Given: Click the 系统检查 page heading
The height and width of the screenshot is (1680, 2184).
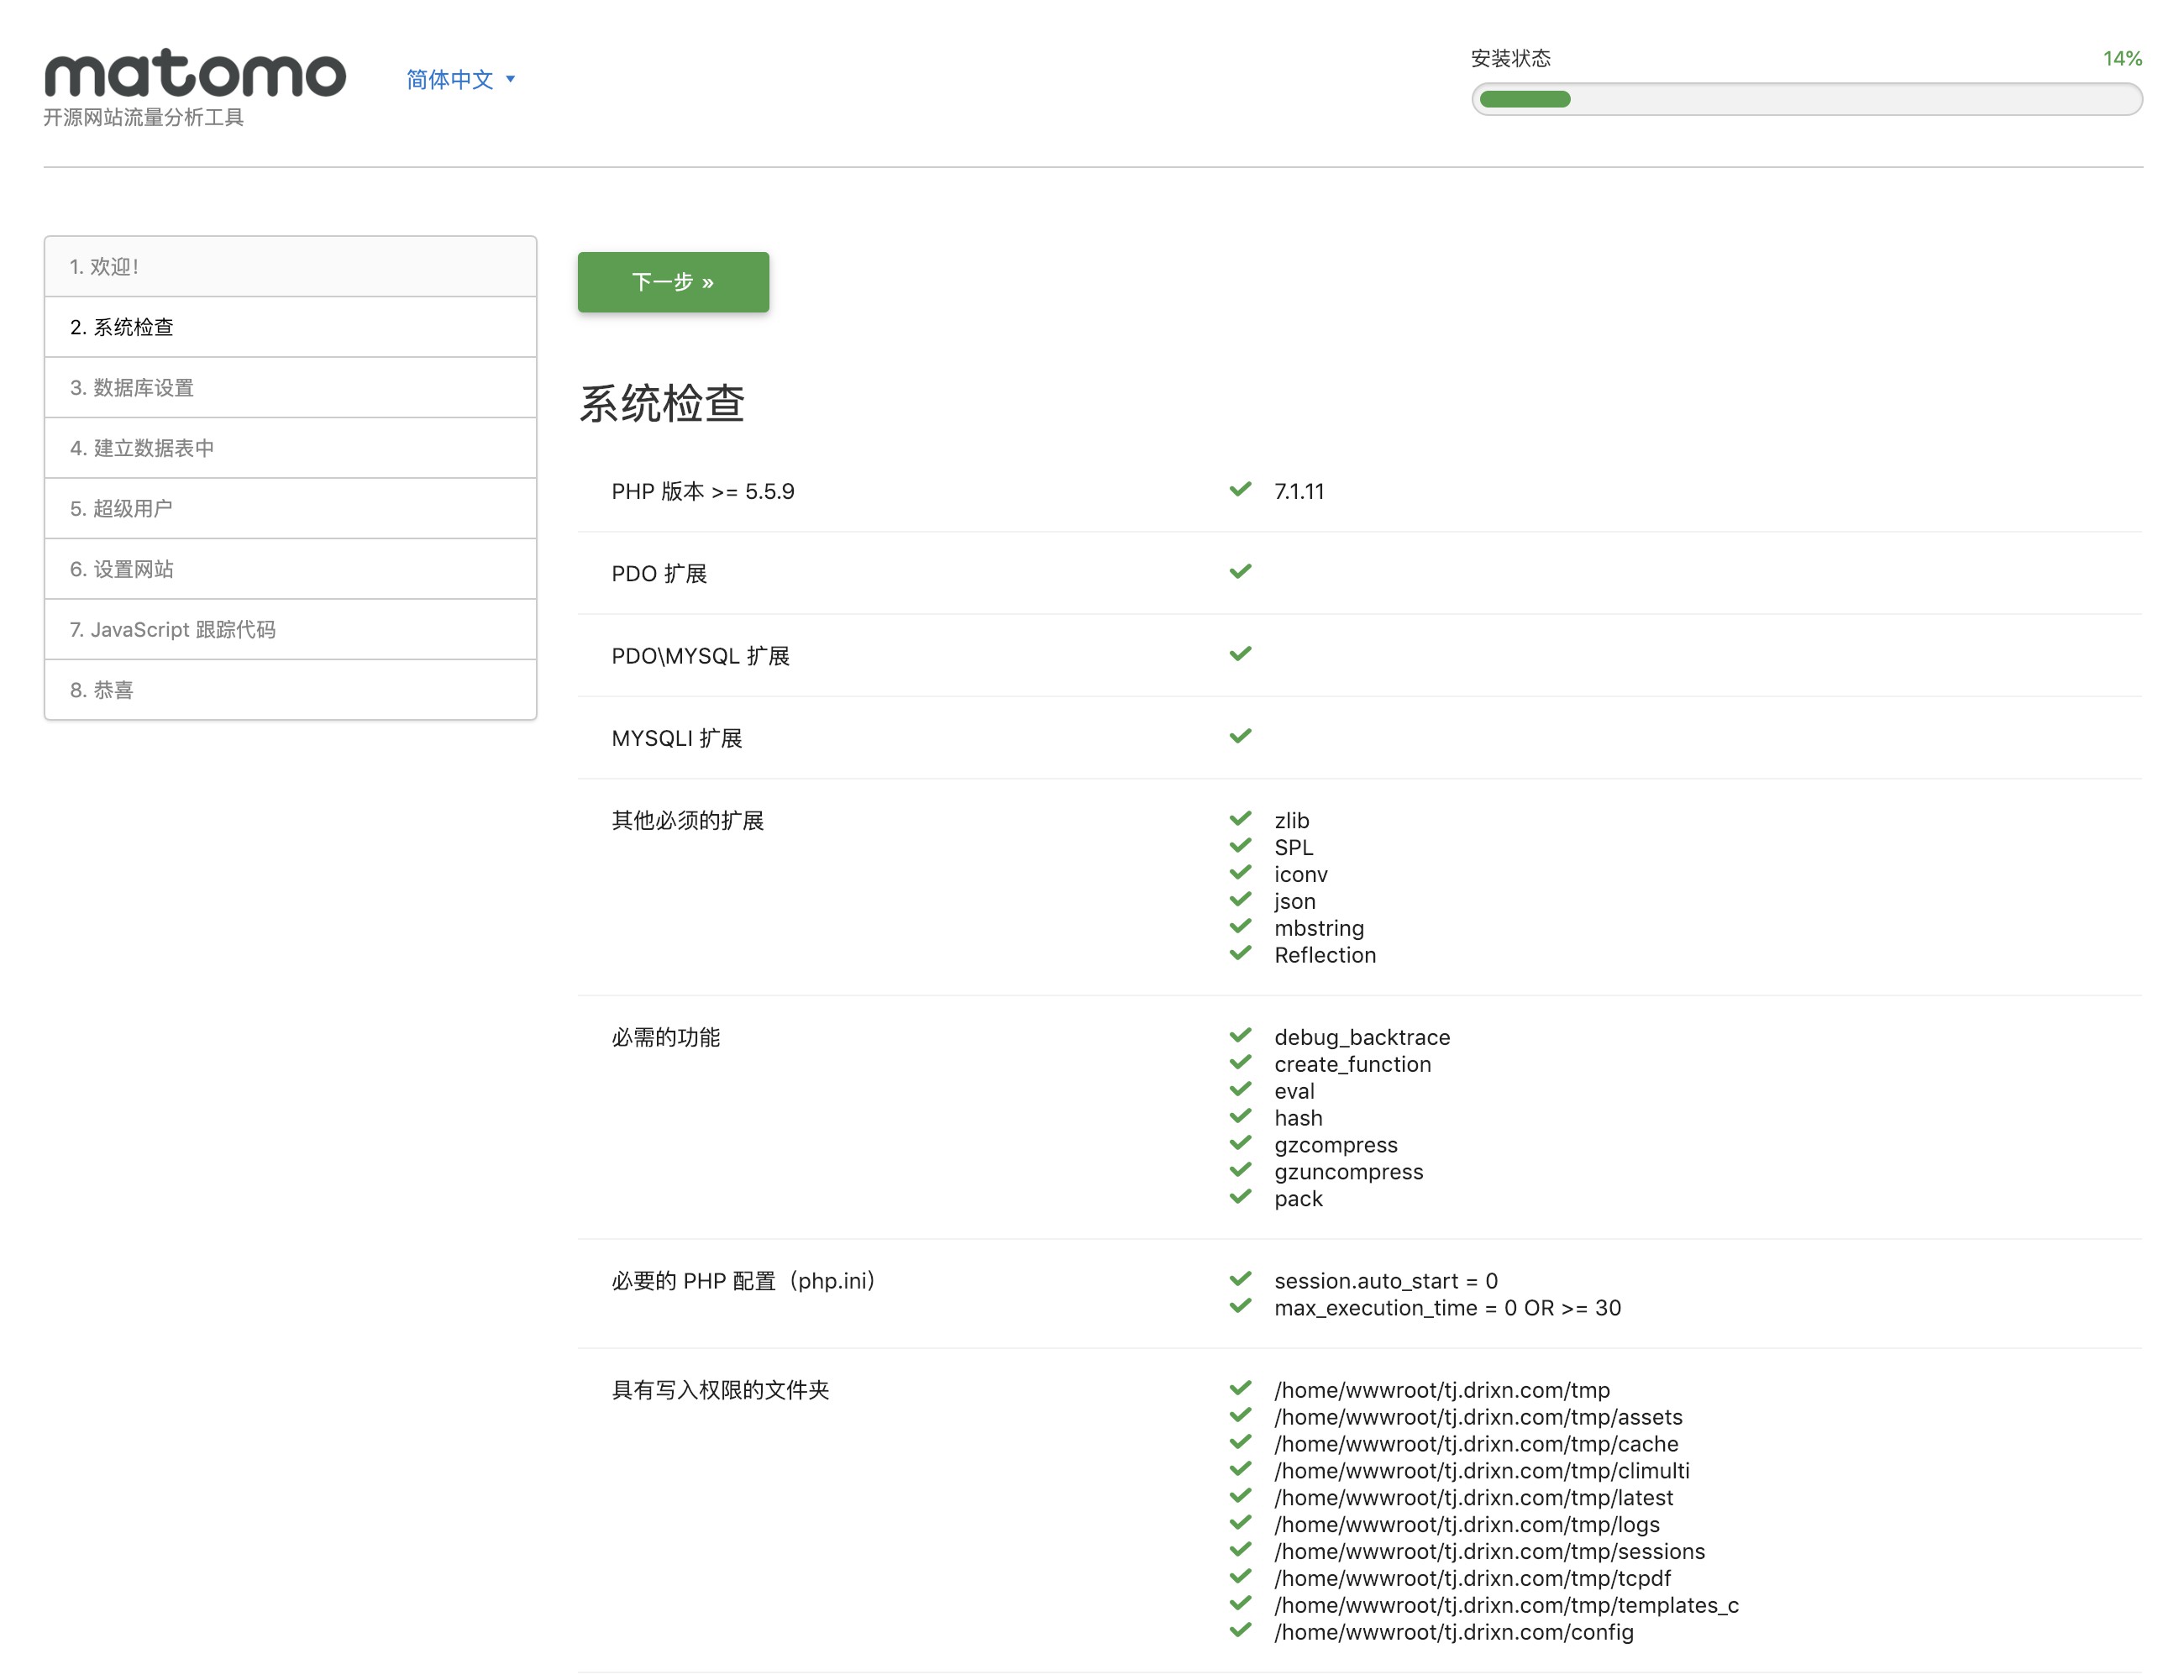Looking at the screenshot, I should 662,404.
